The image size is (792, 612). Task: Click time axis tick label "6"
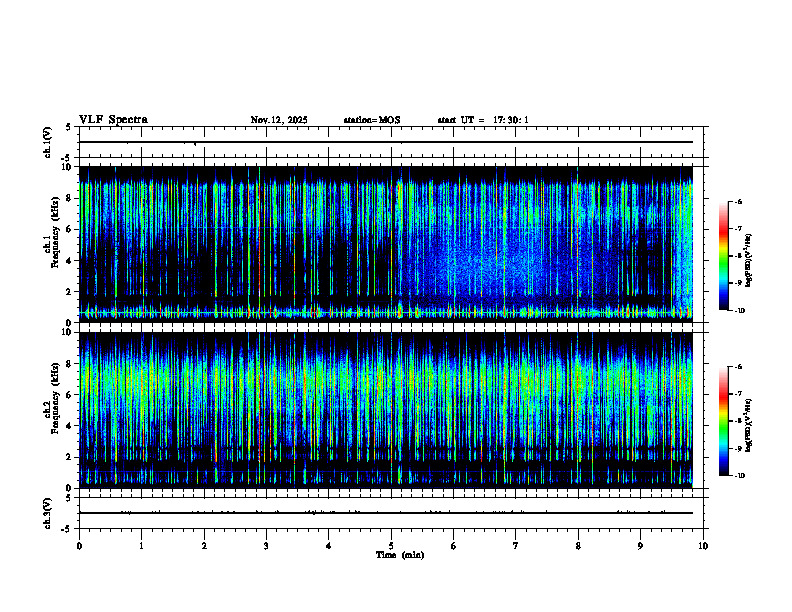tap(453, 546)
